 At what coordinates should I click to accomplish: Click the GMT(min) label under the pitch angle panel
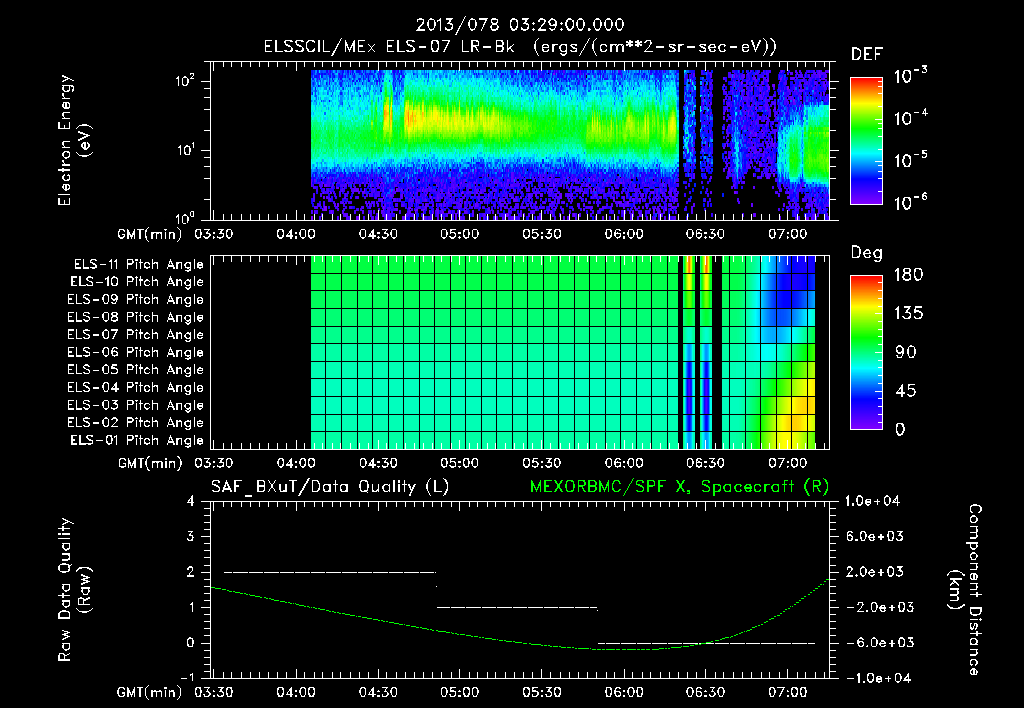150,463
